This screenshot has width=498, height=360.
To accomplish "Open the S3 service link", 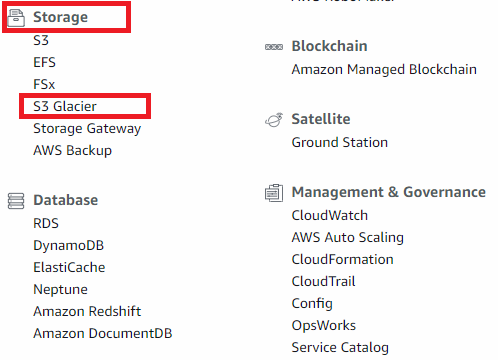I will click(x=41, y=40).
